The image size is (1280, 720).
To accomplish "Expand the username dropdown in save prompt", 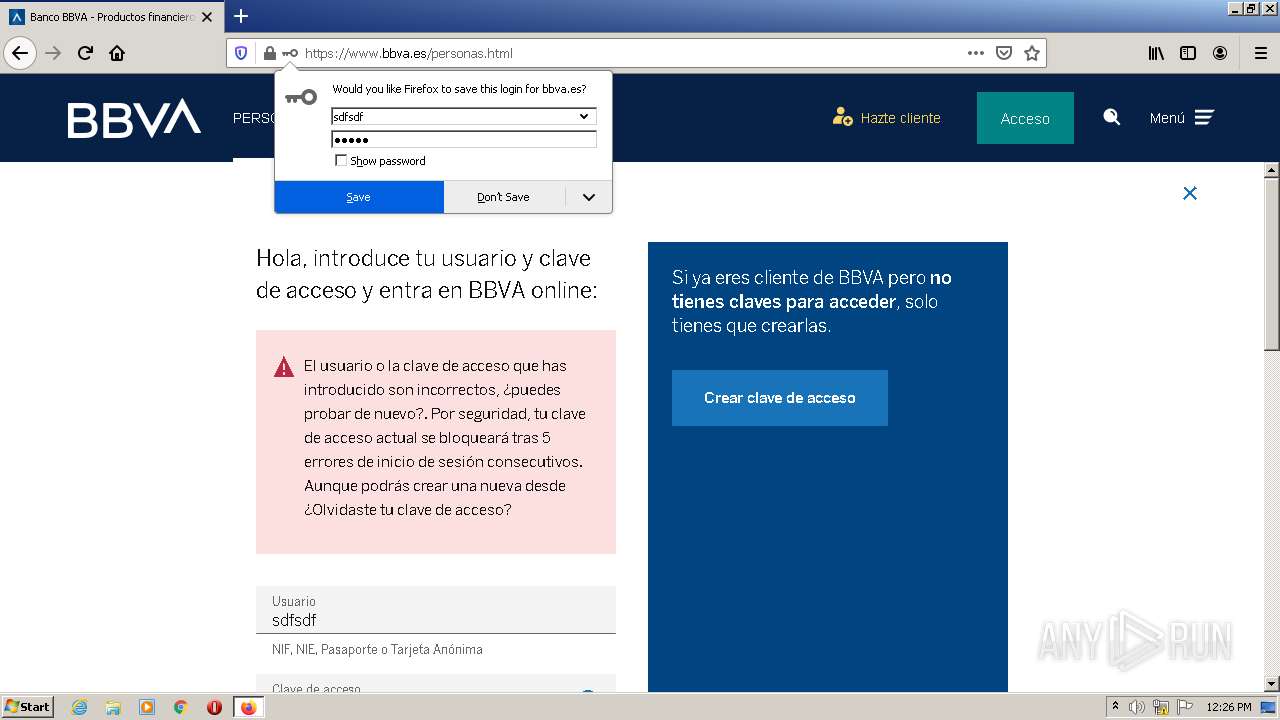I will [585, 116].
